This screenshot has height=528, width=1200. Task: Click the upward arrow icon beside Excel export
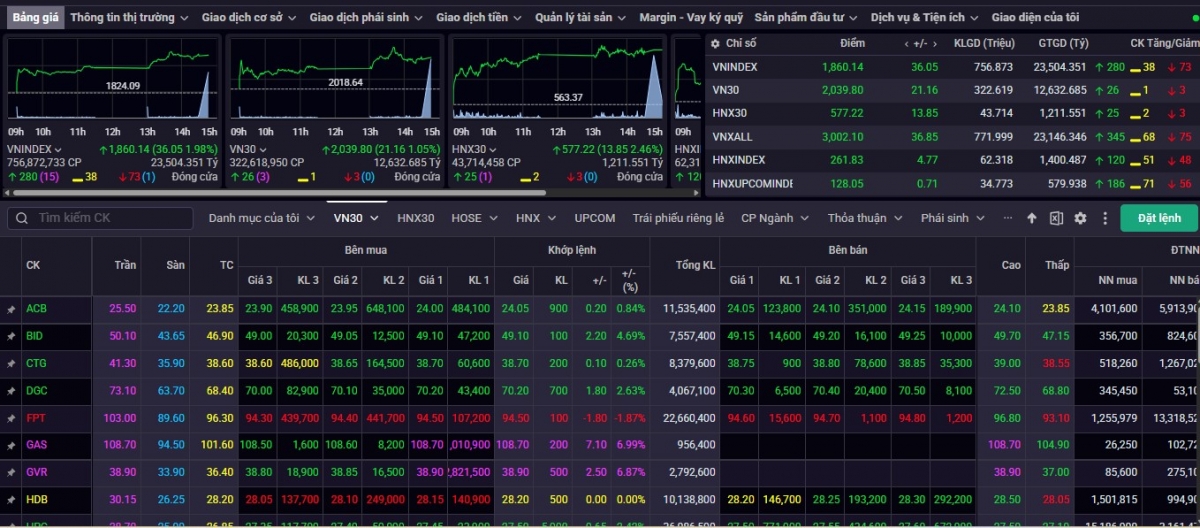tap(1032, 218)
